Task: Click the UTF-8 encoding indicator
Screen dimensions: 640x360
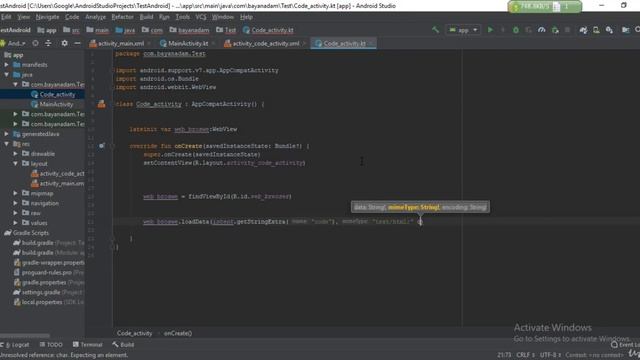Action: point(550,355)
